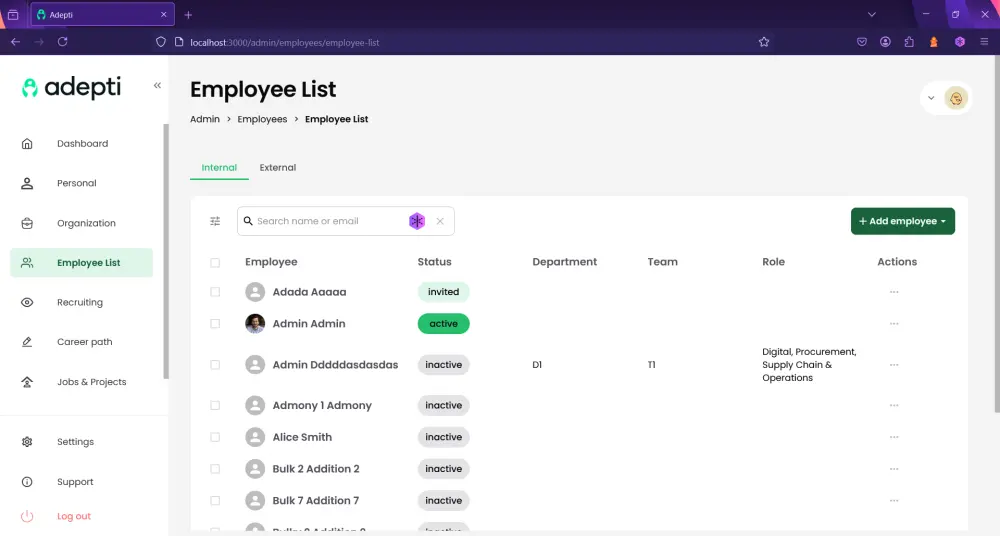Open actions menu for Admony 1 Admony
The height and width of the screenshot is (536, 1000).
(x=894, y=405)
